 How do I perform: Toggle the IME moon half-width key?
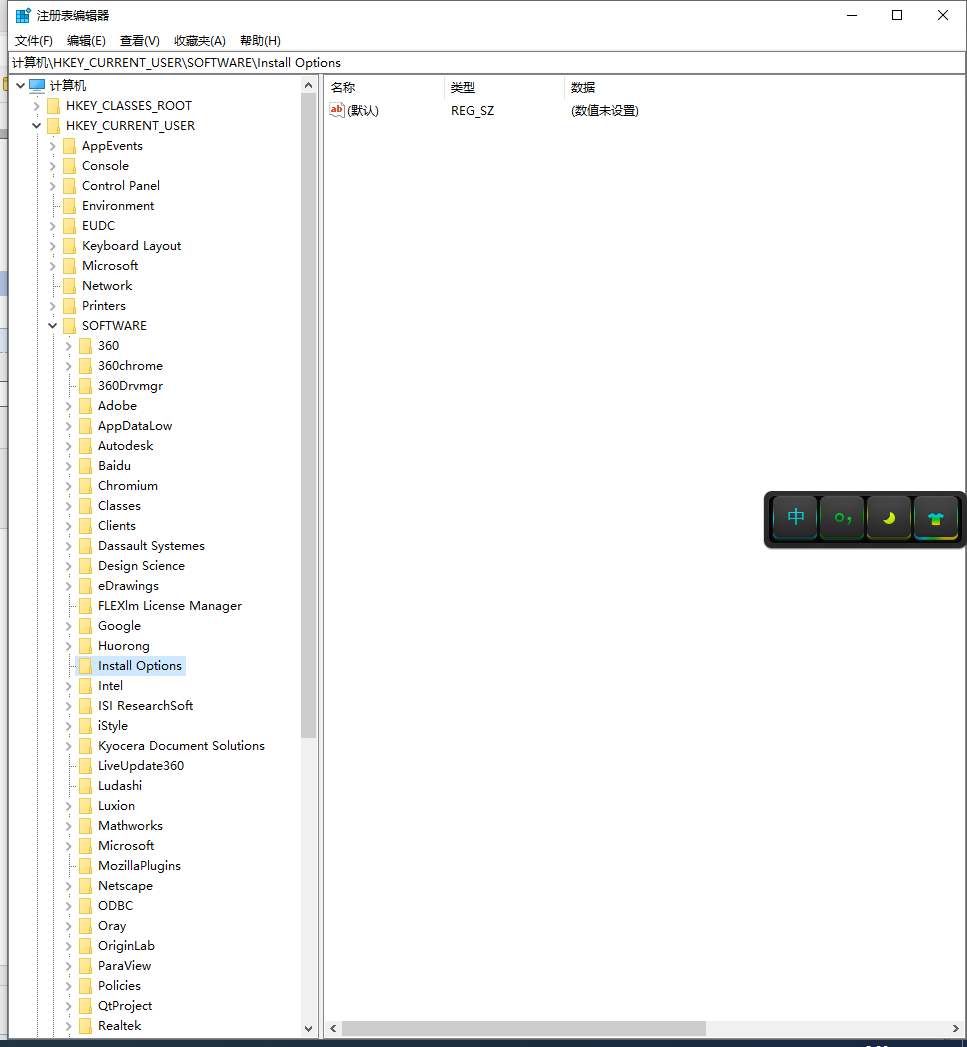pyautogui.click(x=889, y=517)
